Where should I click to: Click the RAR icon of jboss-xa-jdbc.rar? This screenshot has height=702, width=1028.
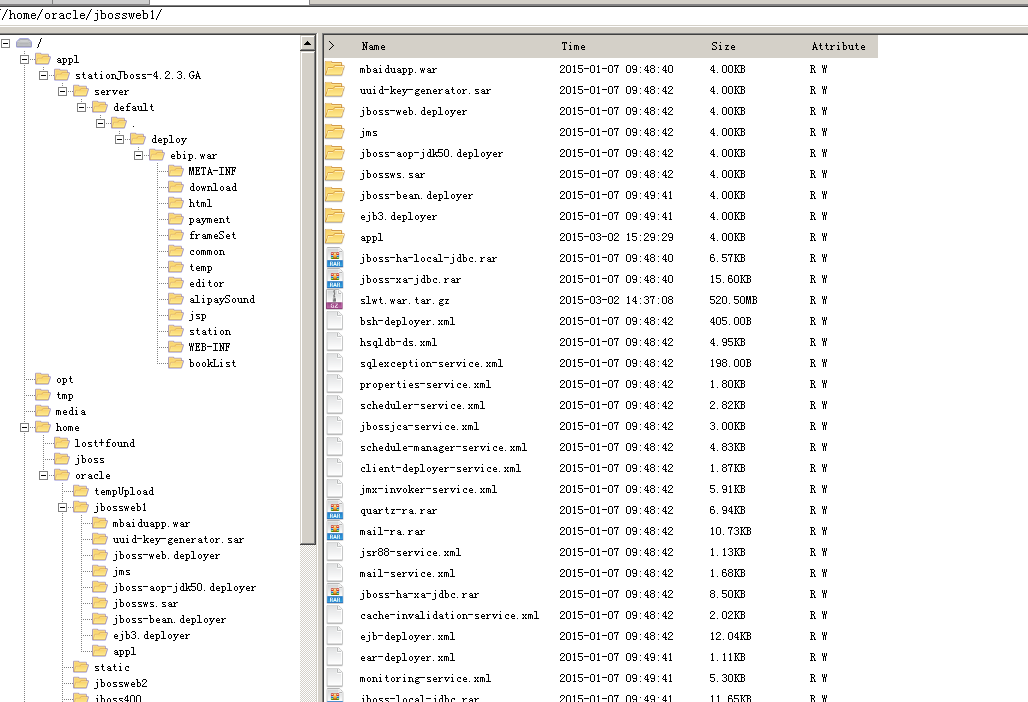pos(335,279)
